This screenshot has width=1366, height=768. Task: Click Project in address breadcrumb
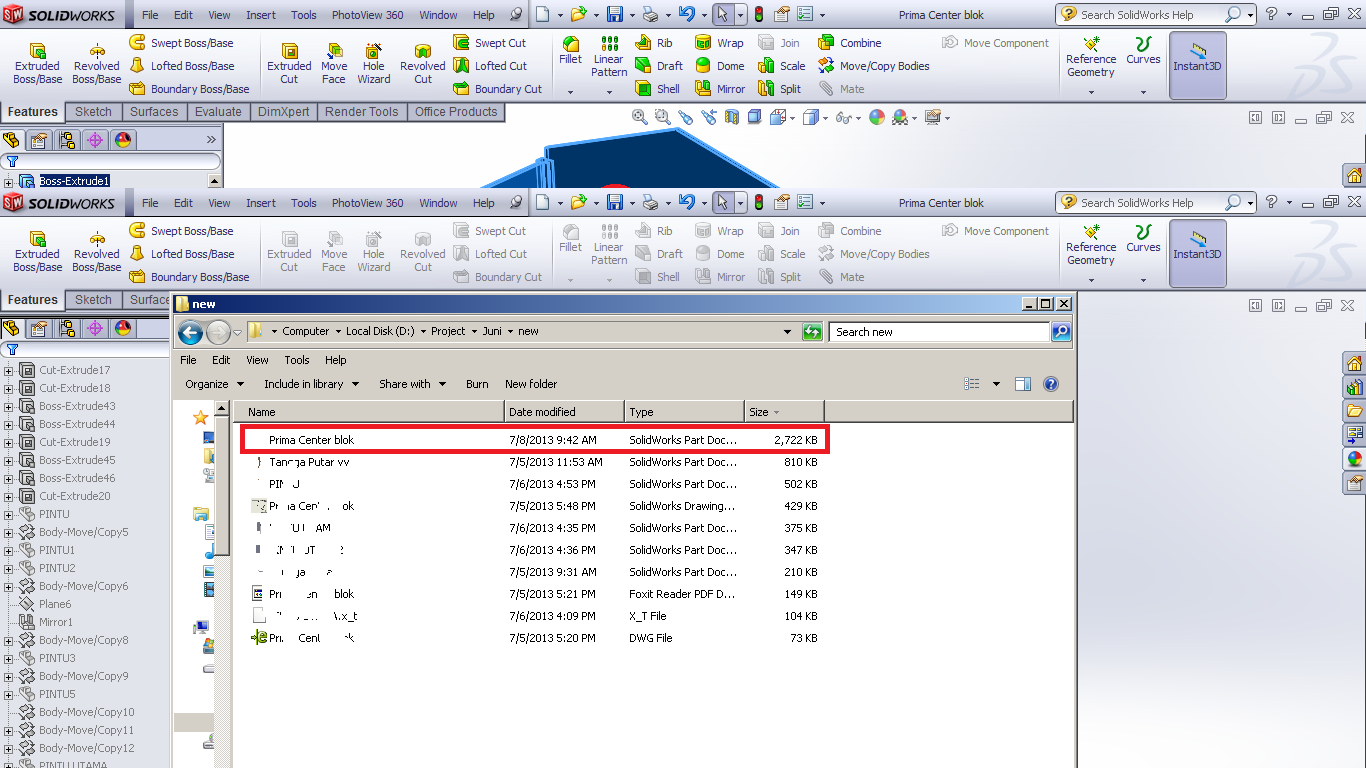[x=448, y=331]
